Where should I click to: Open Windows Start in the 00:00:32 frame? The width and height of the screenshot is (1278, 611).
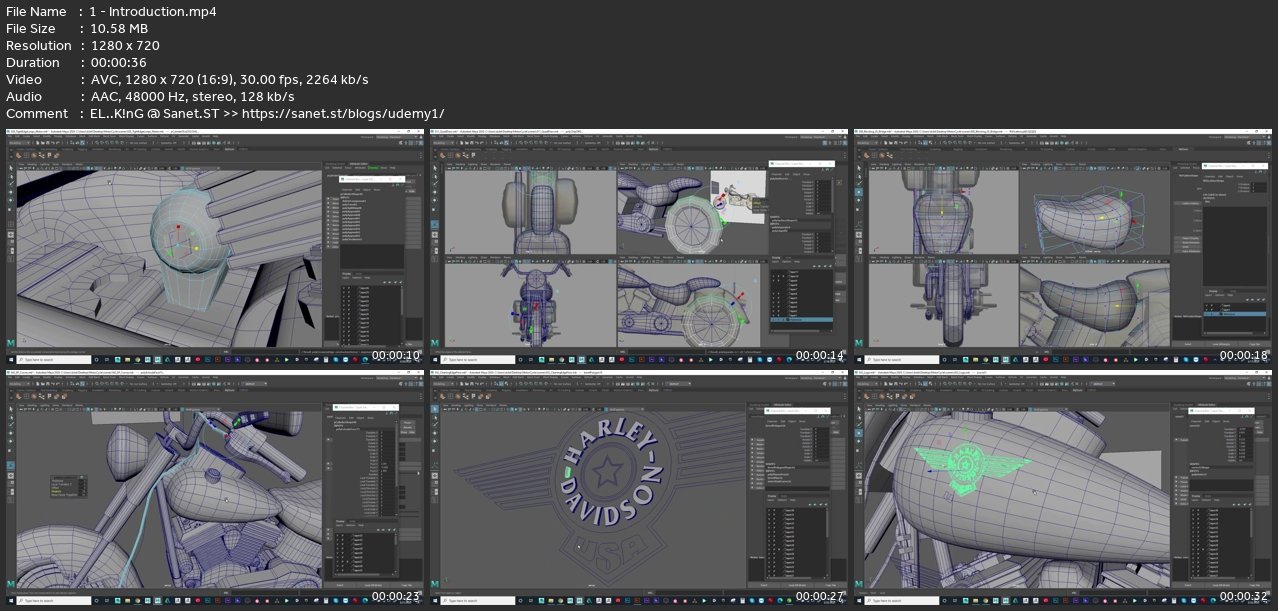[x=859, y=601]
